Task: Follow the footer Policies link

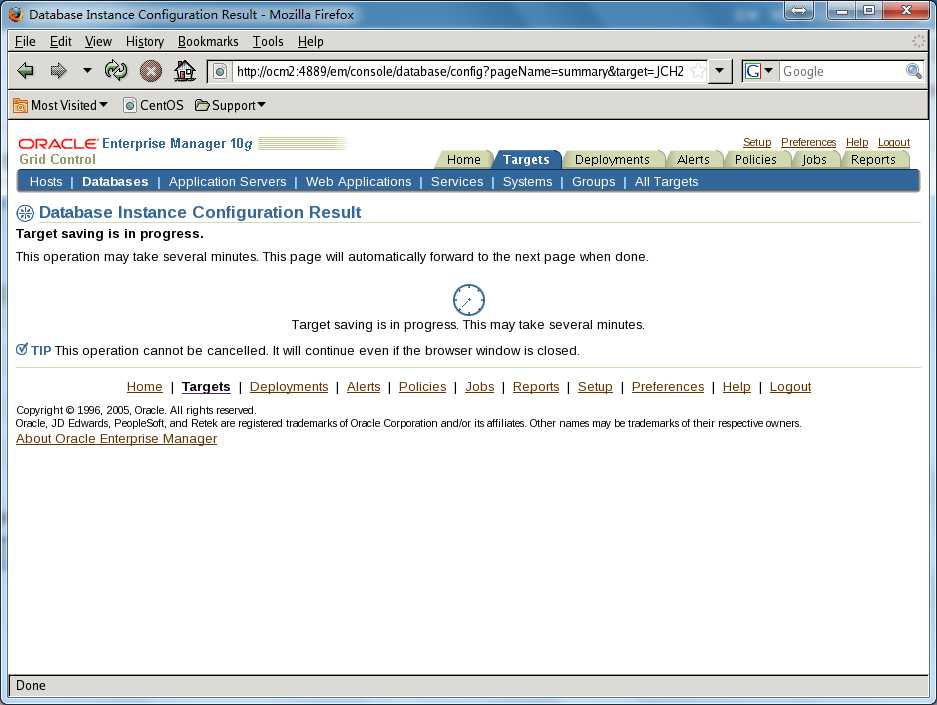Action: [422, 387]
